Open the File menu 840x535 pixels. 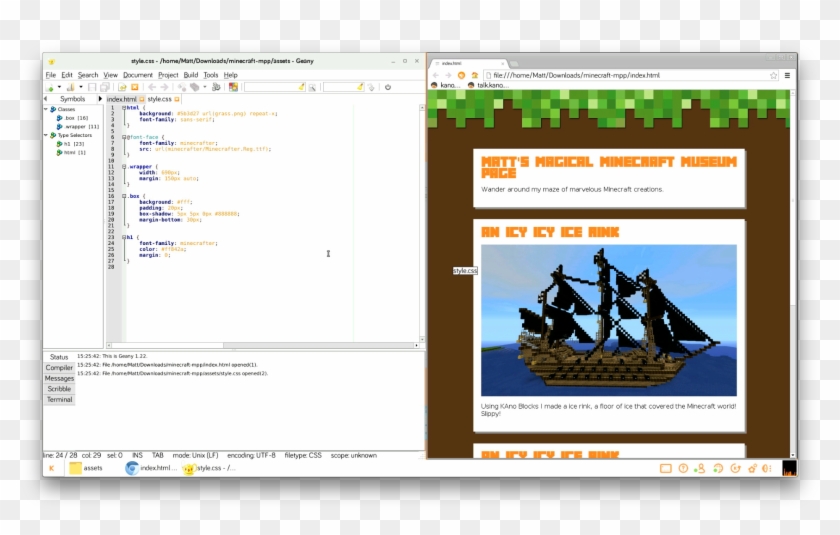pos(51,75)
